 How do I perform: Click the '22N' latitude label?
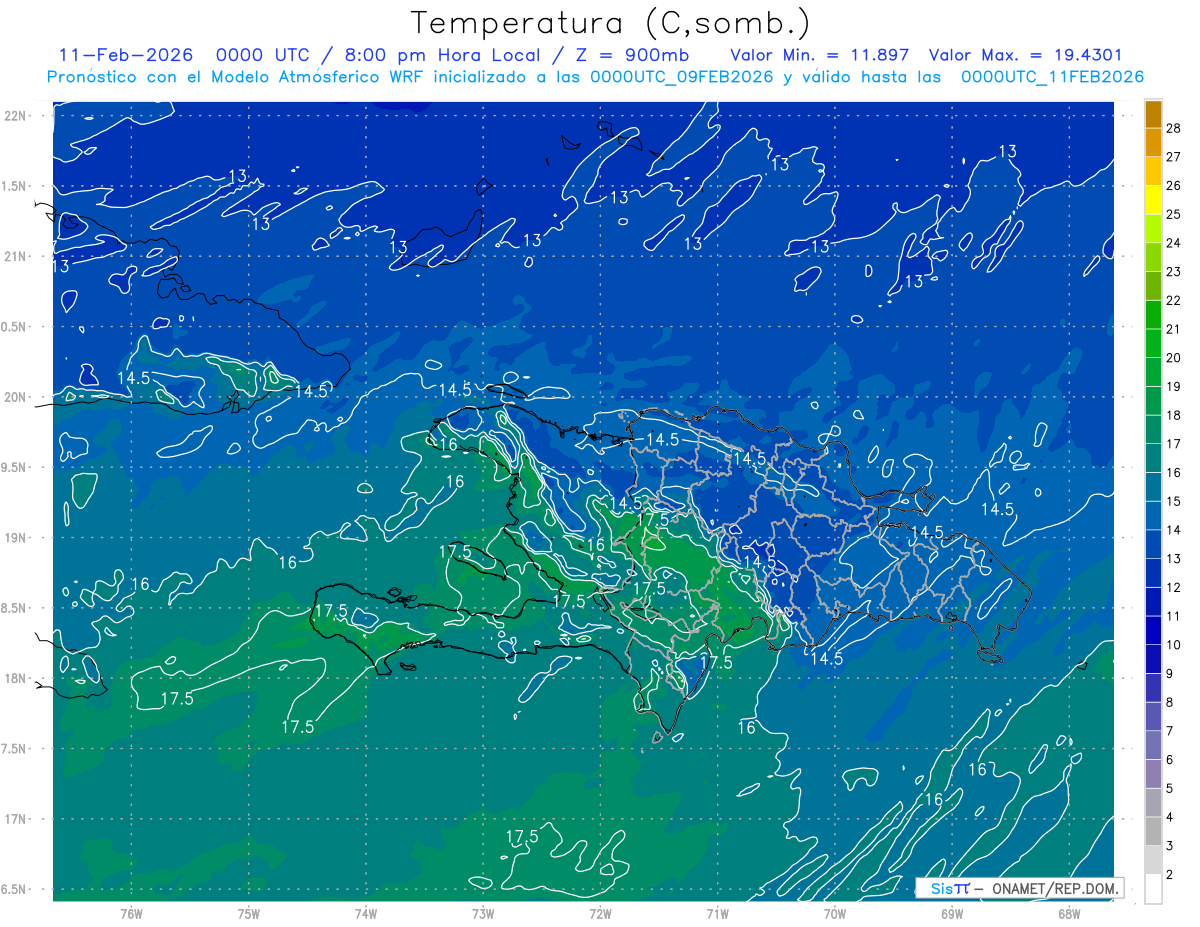[16, 116]
